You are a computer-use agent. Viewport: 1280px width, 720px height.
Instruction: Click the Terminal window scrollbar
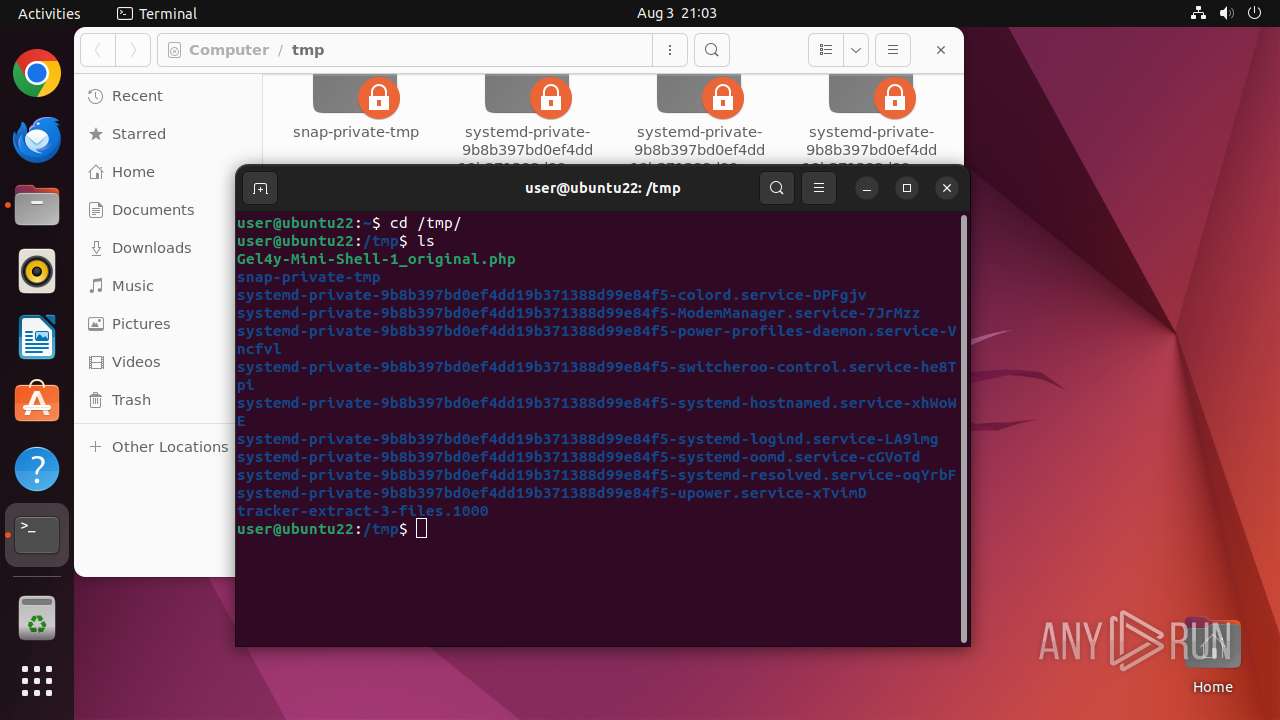click(x=963, y=428)
